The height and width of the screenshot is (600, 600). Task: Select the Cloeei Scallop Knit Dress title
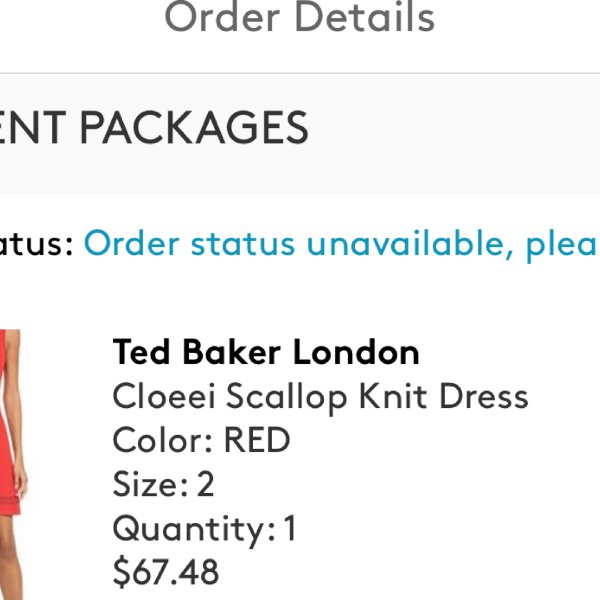(x=320, y=397)
